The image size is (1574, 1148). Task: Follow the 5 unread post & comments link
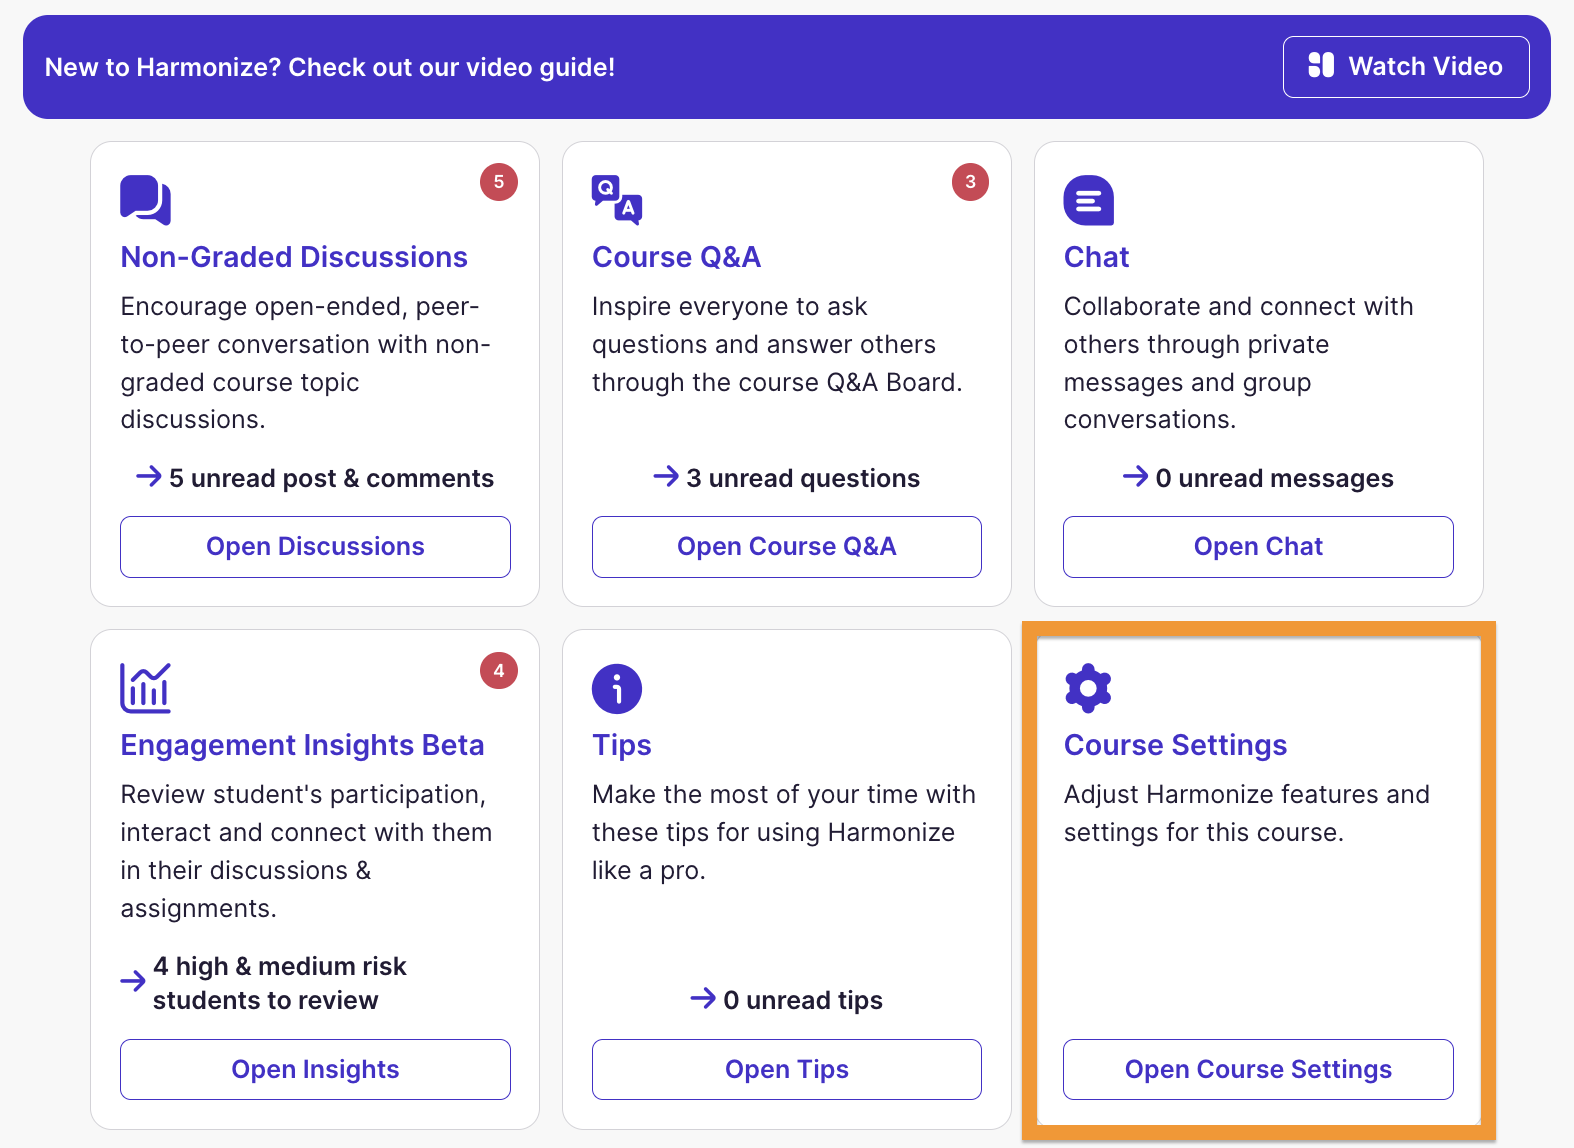(315, 478)
